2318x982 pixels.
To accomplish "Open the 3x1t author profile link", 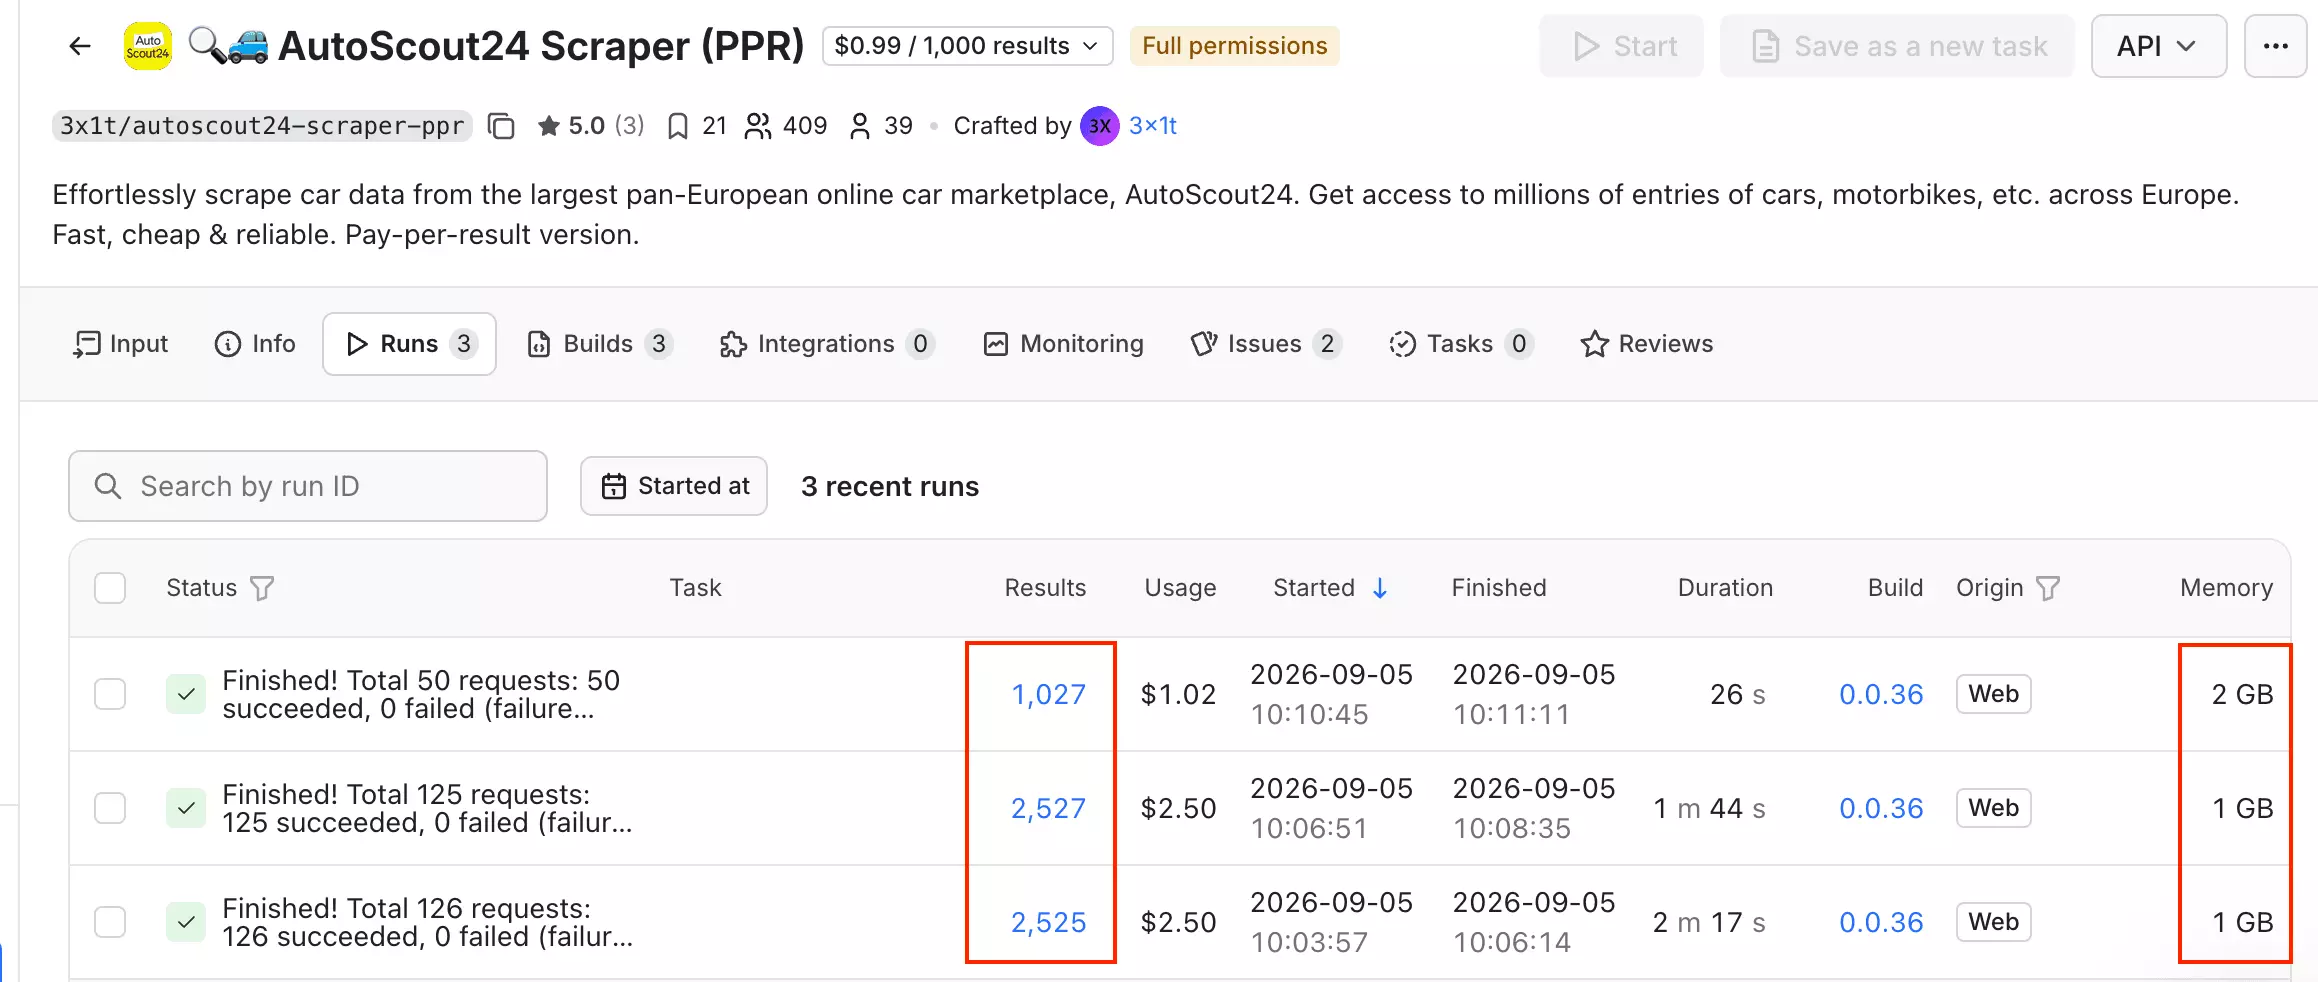I will 1153,126.
